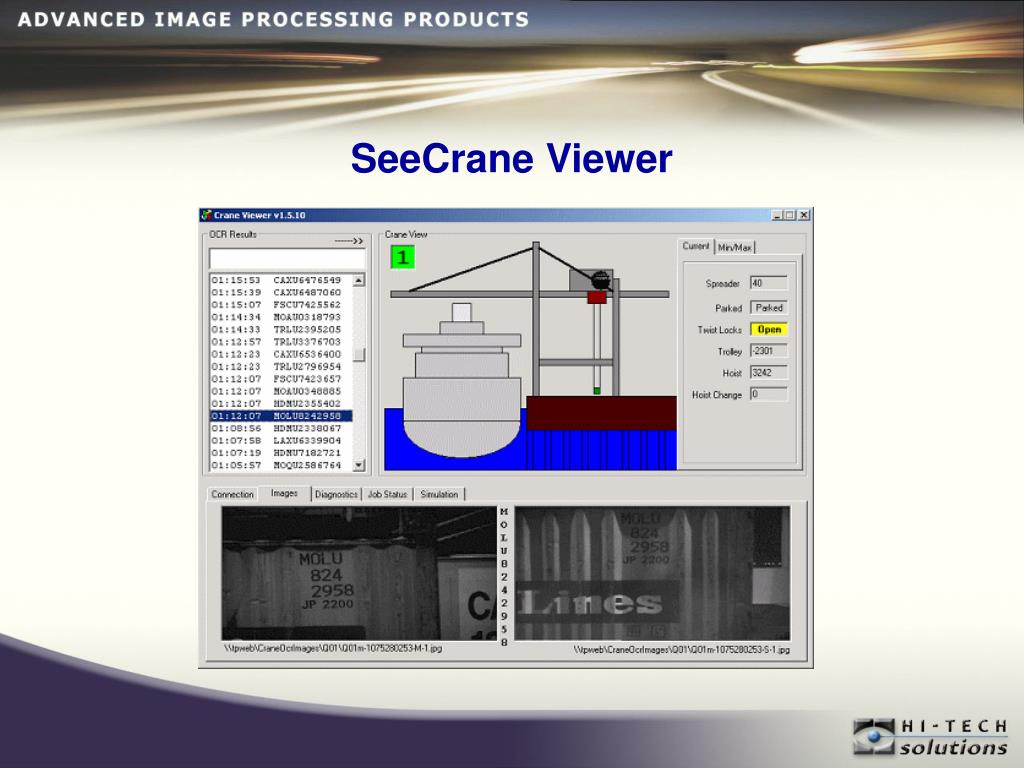1024x768 pixels.
Task: Click the file path ending in M-1.jpg
Action: pos(333,648)
